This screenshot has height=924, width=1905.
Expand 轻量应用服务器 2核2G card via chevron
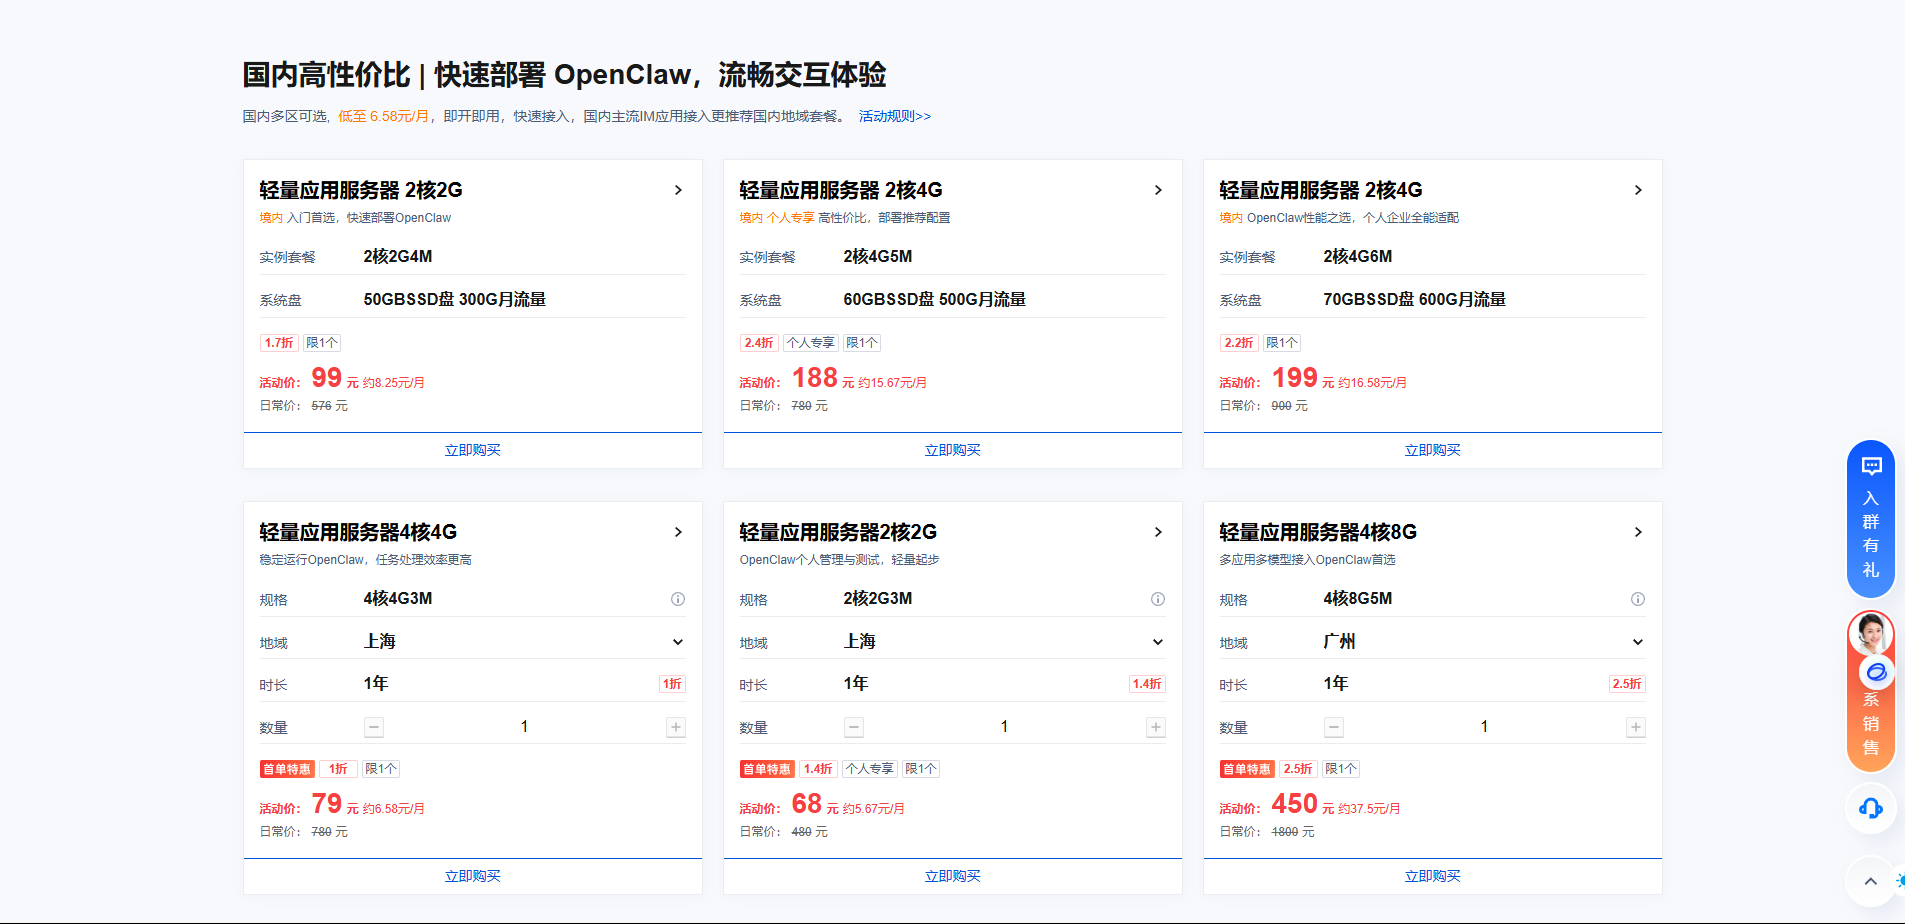[x=677, y=189]
